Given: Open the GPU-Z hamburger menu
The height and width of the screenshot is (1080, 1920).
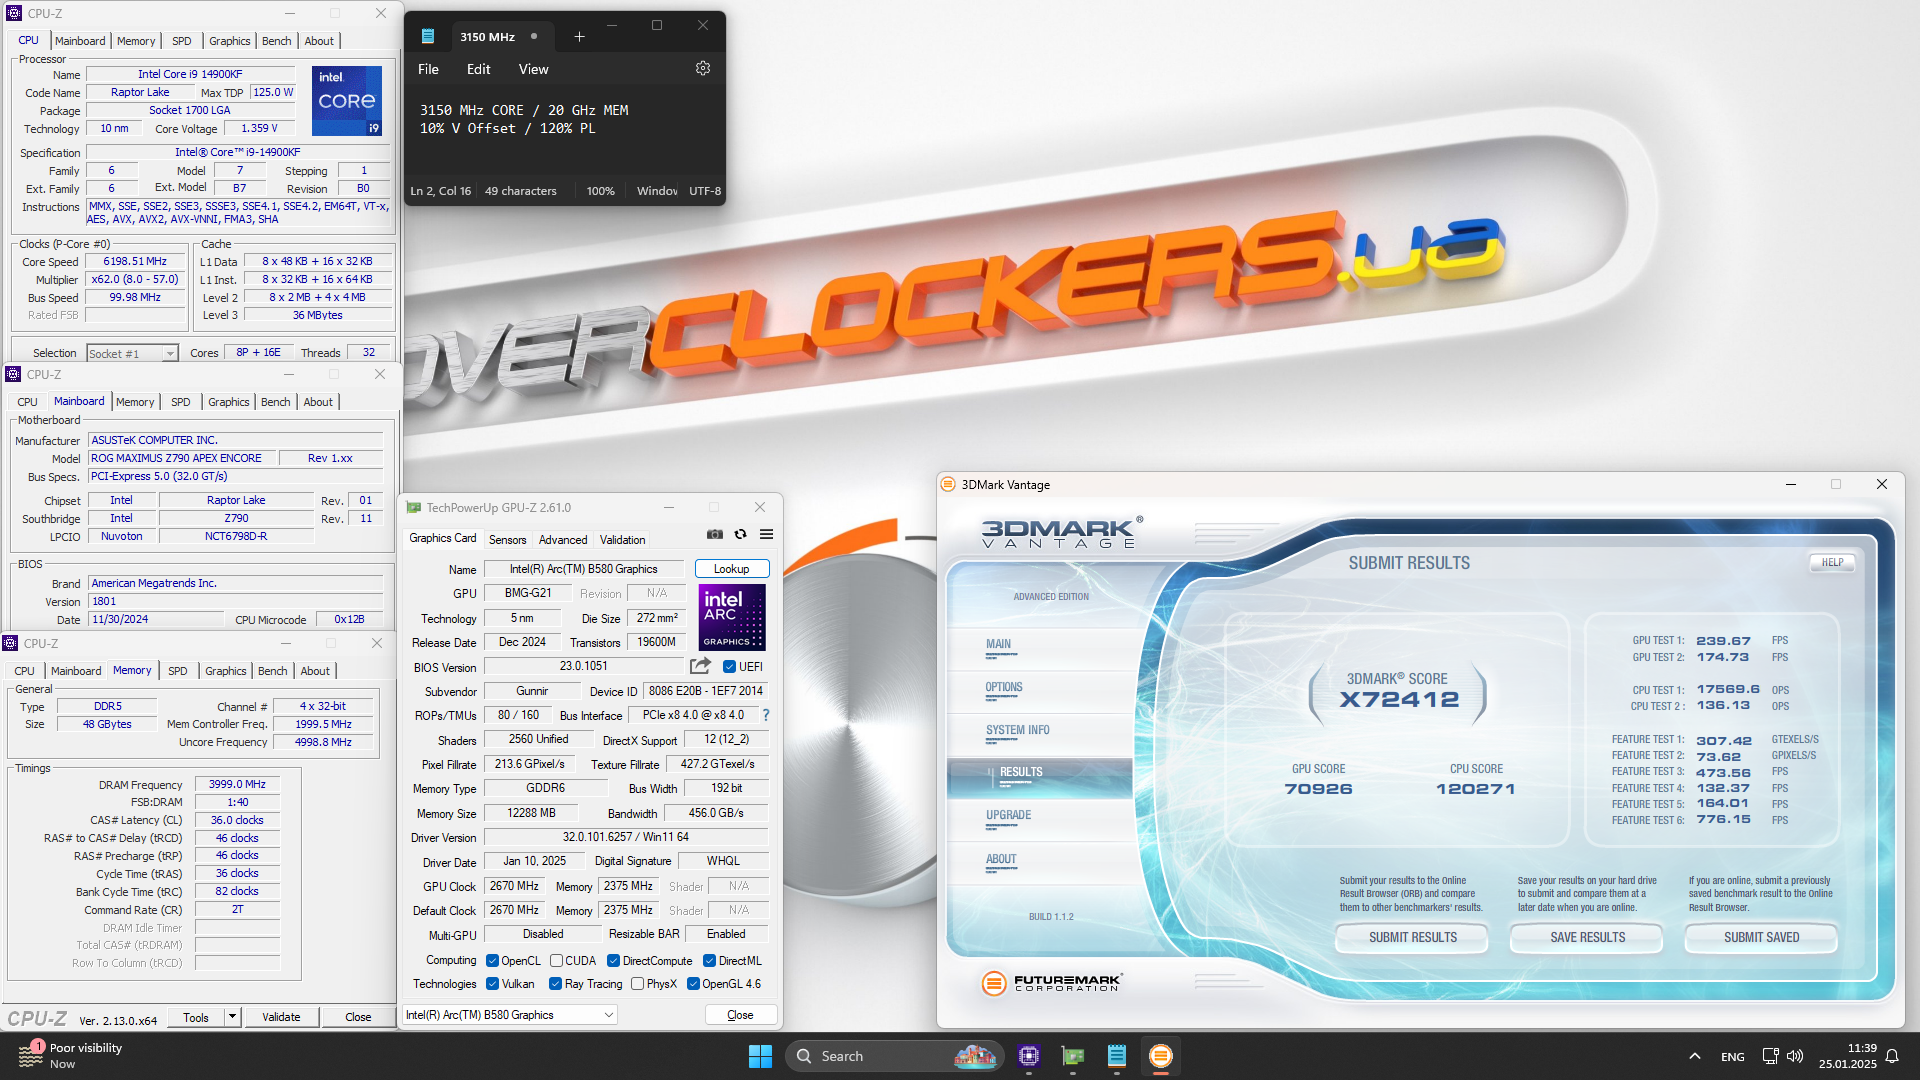Looking at the screenshot, I should click(x=766, y=535).
